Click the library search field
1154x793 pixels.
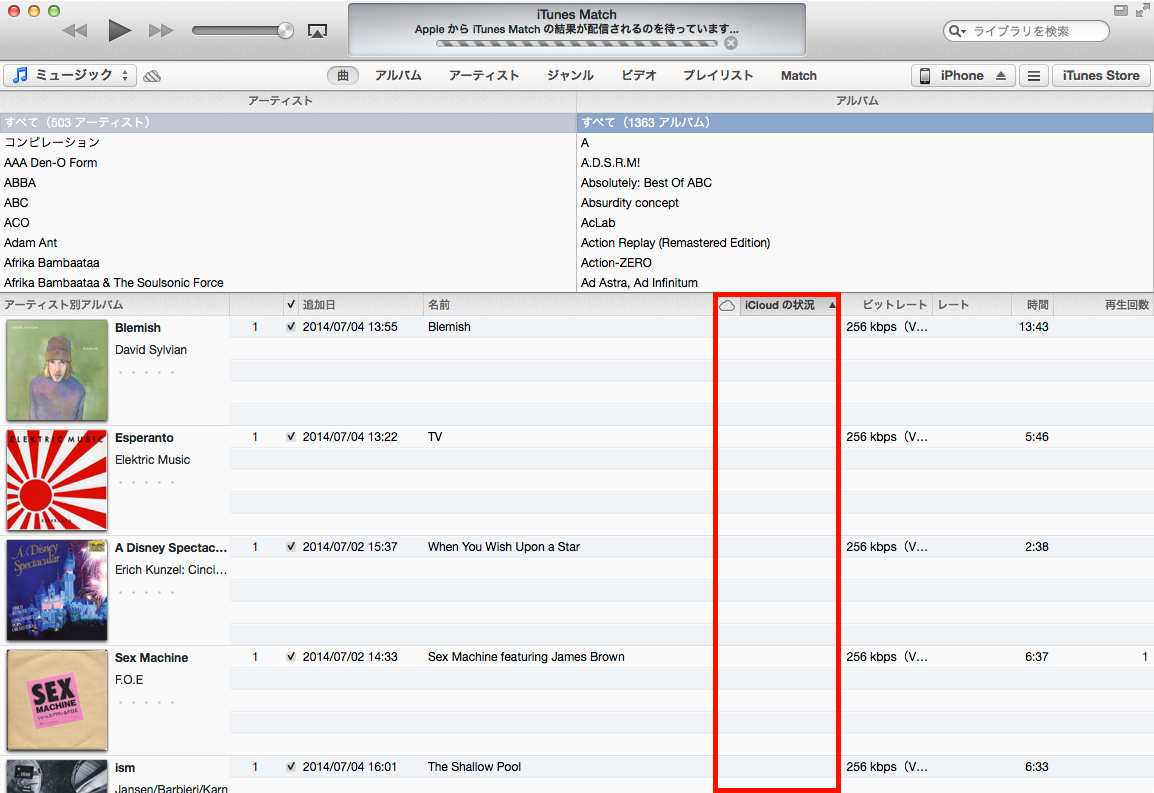click(1026, 31)
